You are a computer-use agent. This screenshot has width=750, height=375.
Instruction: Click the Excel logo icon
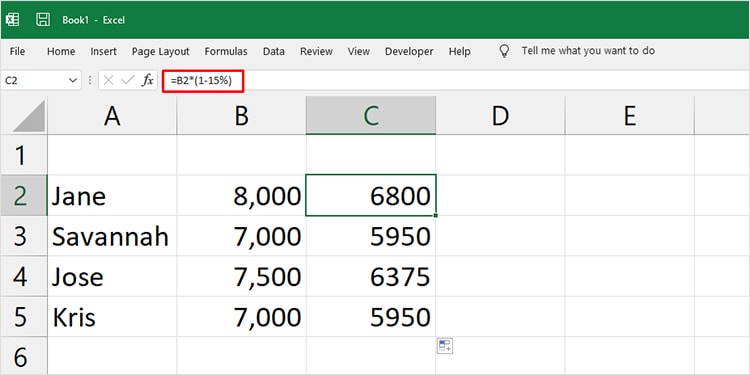tap(13, 20)
